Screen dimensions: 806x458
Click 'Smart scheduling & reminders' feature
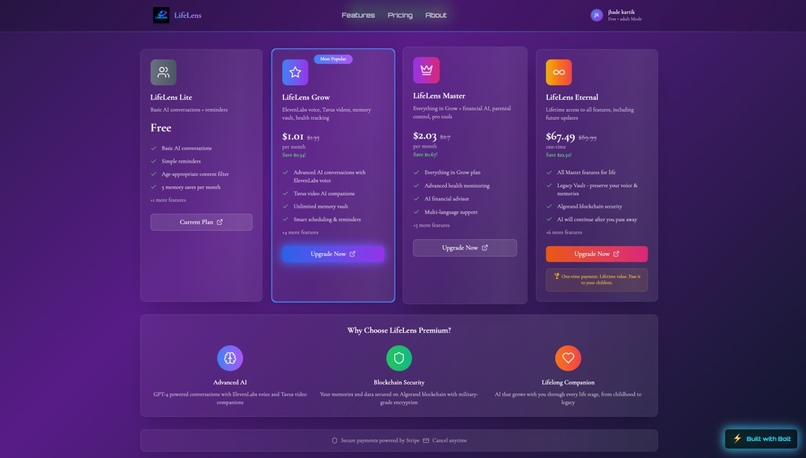pyautogui.click(x=327, y=219)
